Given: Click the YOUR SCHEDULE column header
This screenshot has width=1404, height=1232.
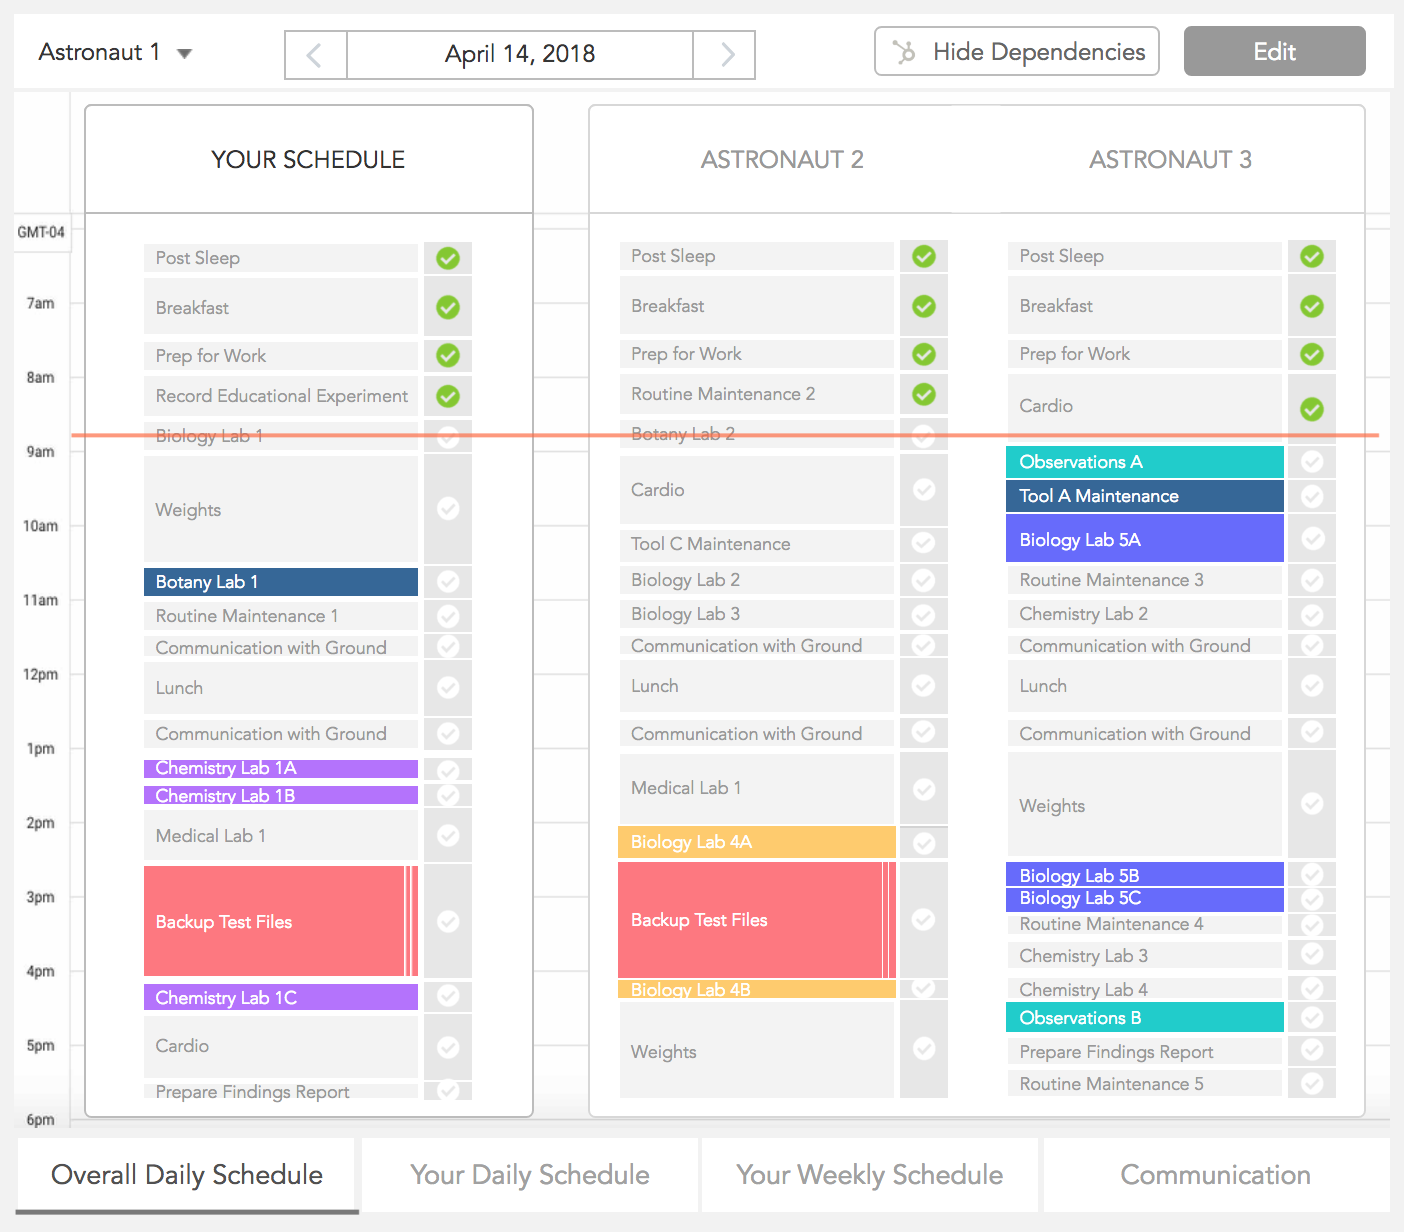Looking at the screenshot, I should (308, 159).
